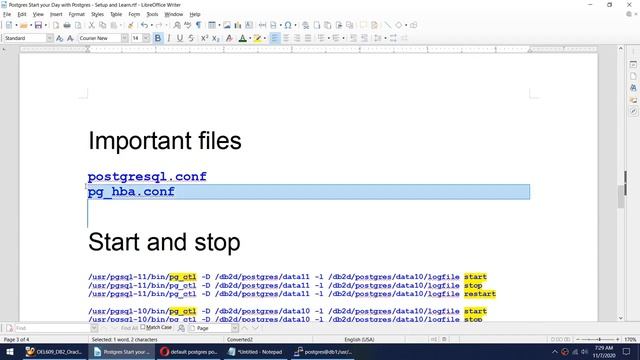Viewport: 640px width, 360px height.
Task: Click Clear Direct Formatting icon
Action: [x=229, y=38]
